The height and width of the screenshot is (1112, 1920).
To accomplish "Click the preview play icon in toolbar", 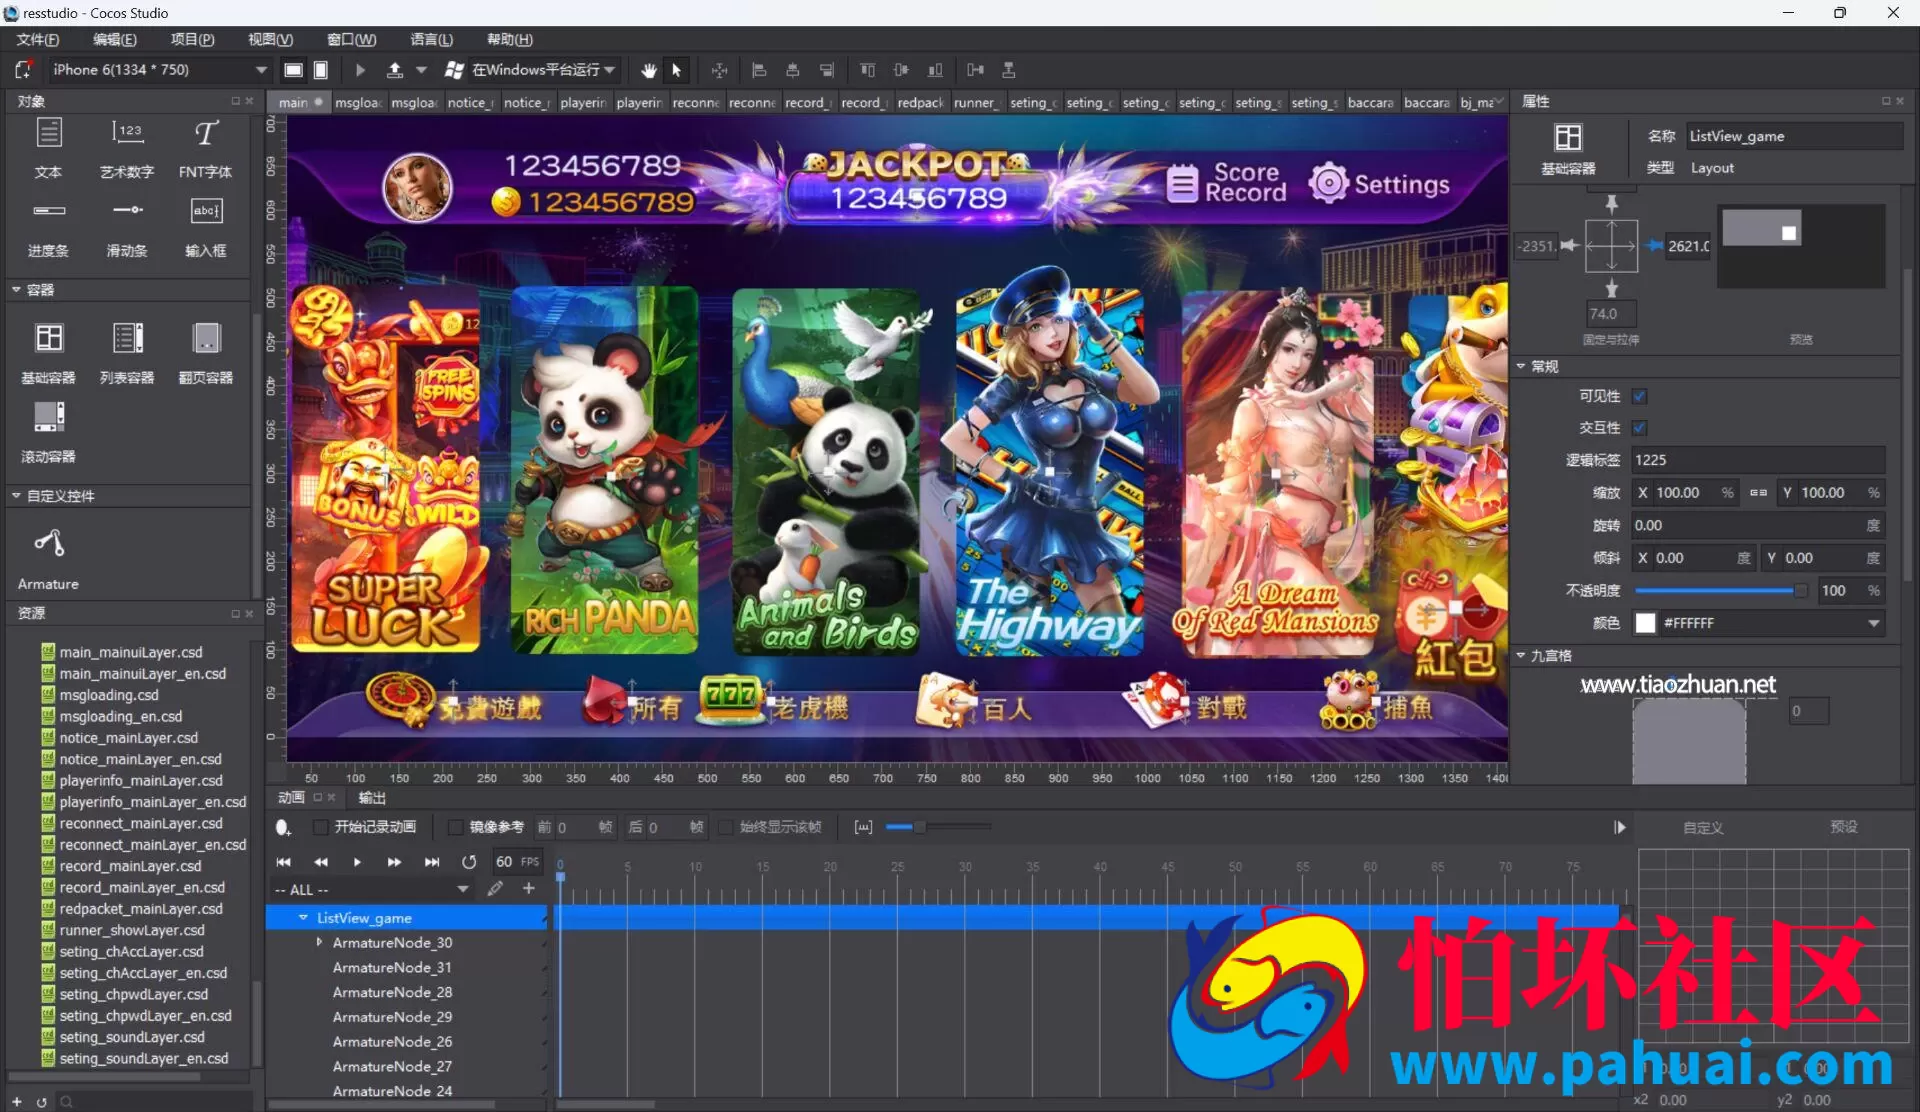I will (360, 70).
